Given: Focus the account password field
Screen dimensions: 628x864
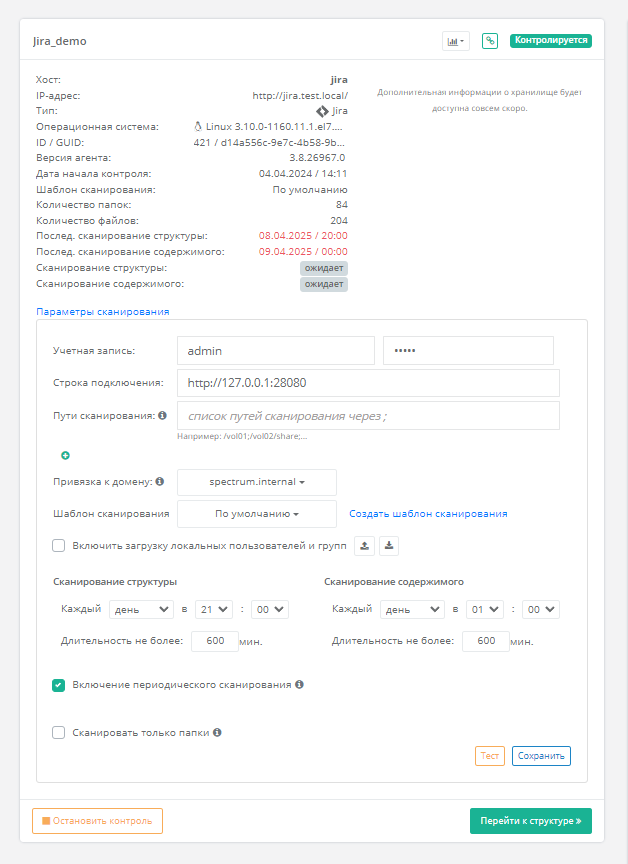Looking at the screenshot, I should coord(468,351).
